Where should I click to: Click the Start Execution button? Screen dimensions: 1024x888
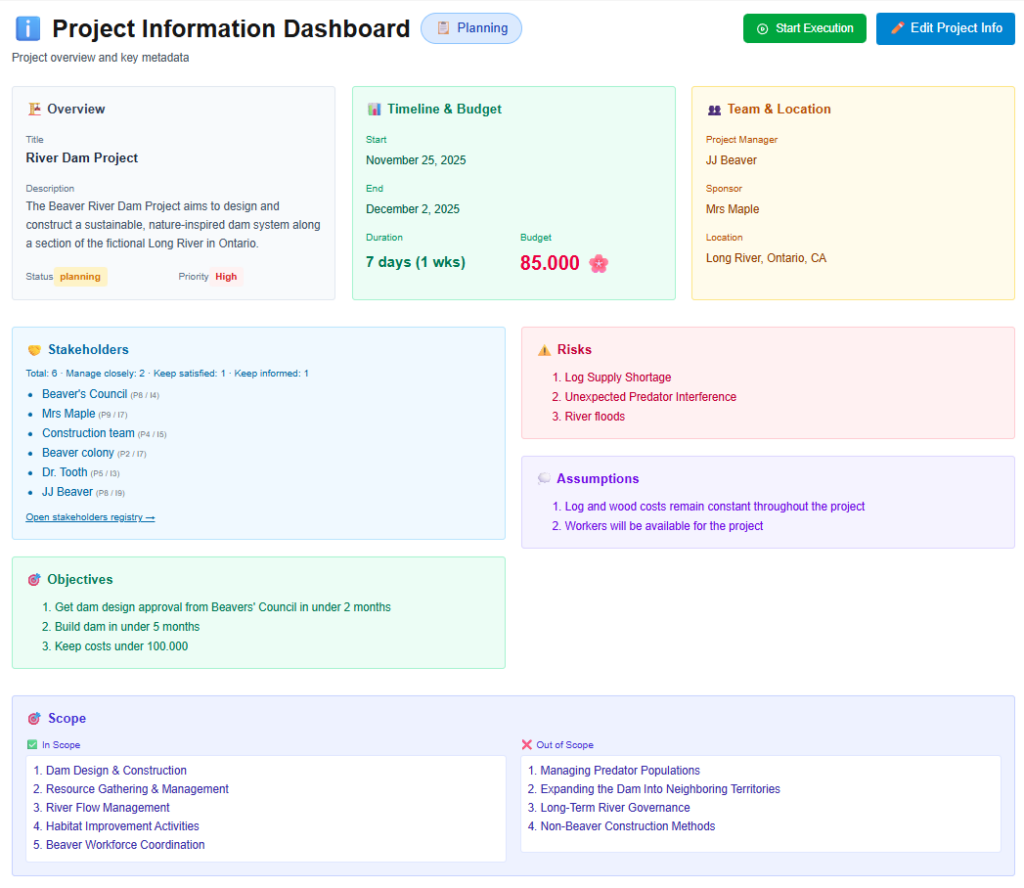pos(804,28)
